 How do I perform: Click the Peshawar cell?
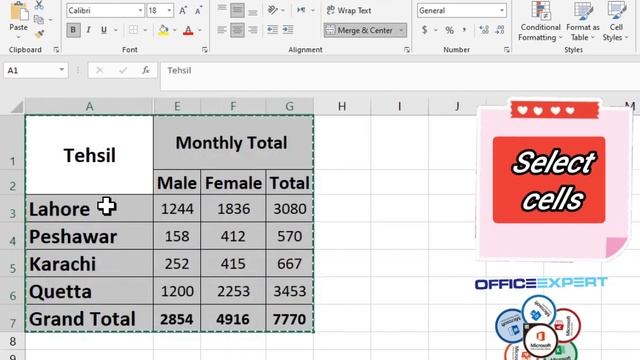tap(89, 236)
